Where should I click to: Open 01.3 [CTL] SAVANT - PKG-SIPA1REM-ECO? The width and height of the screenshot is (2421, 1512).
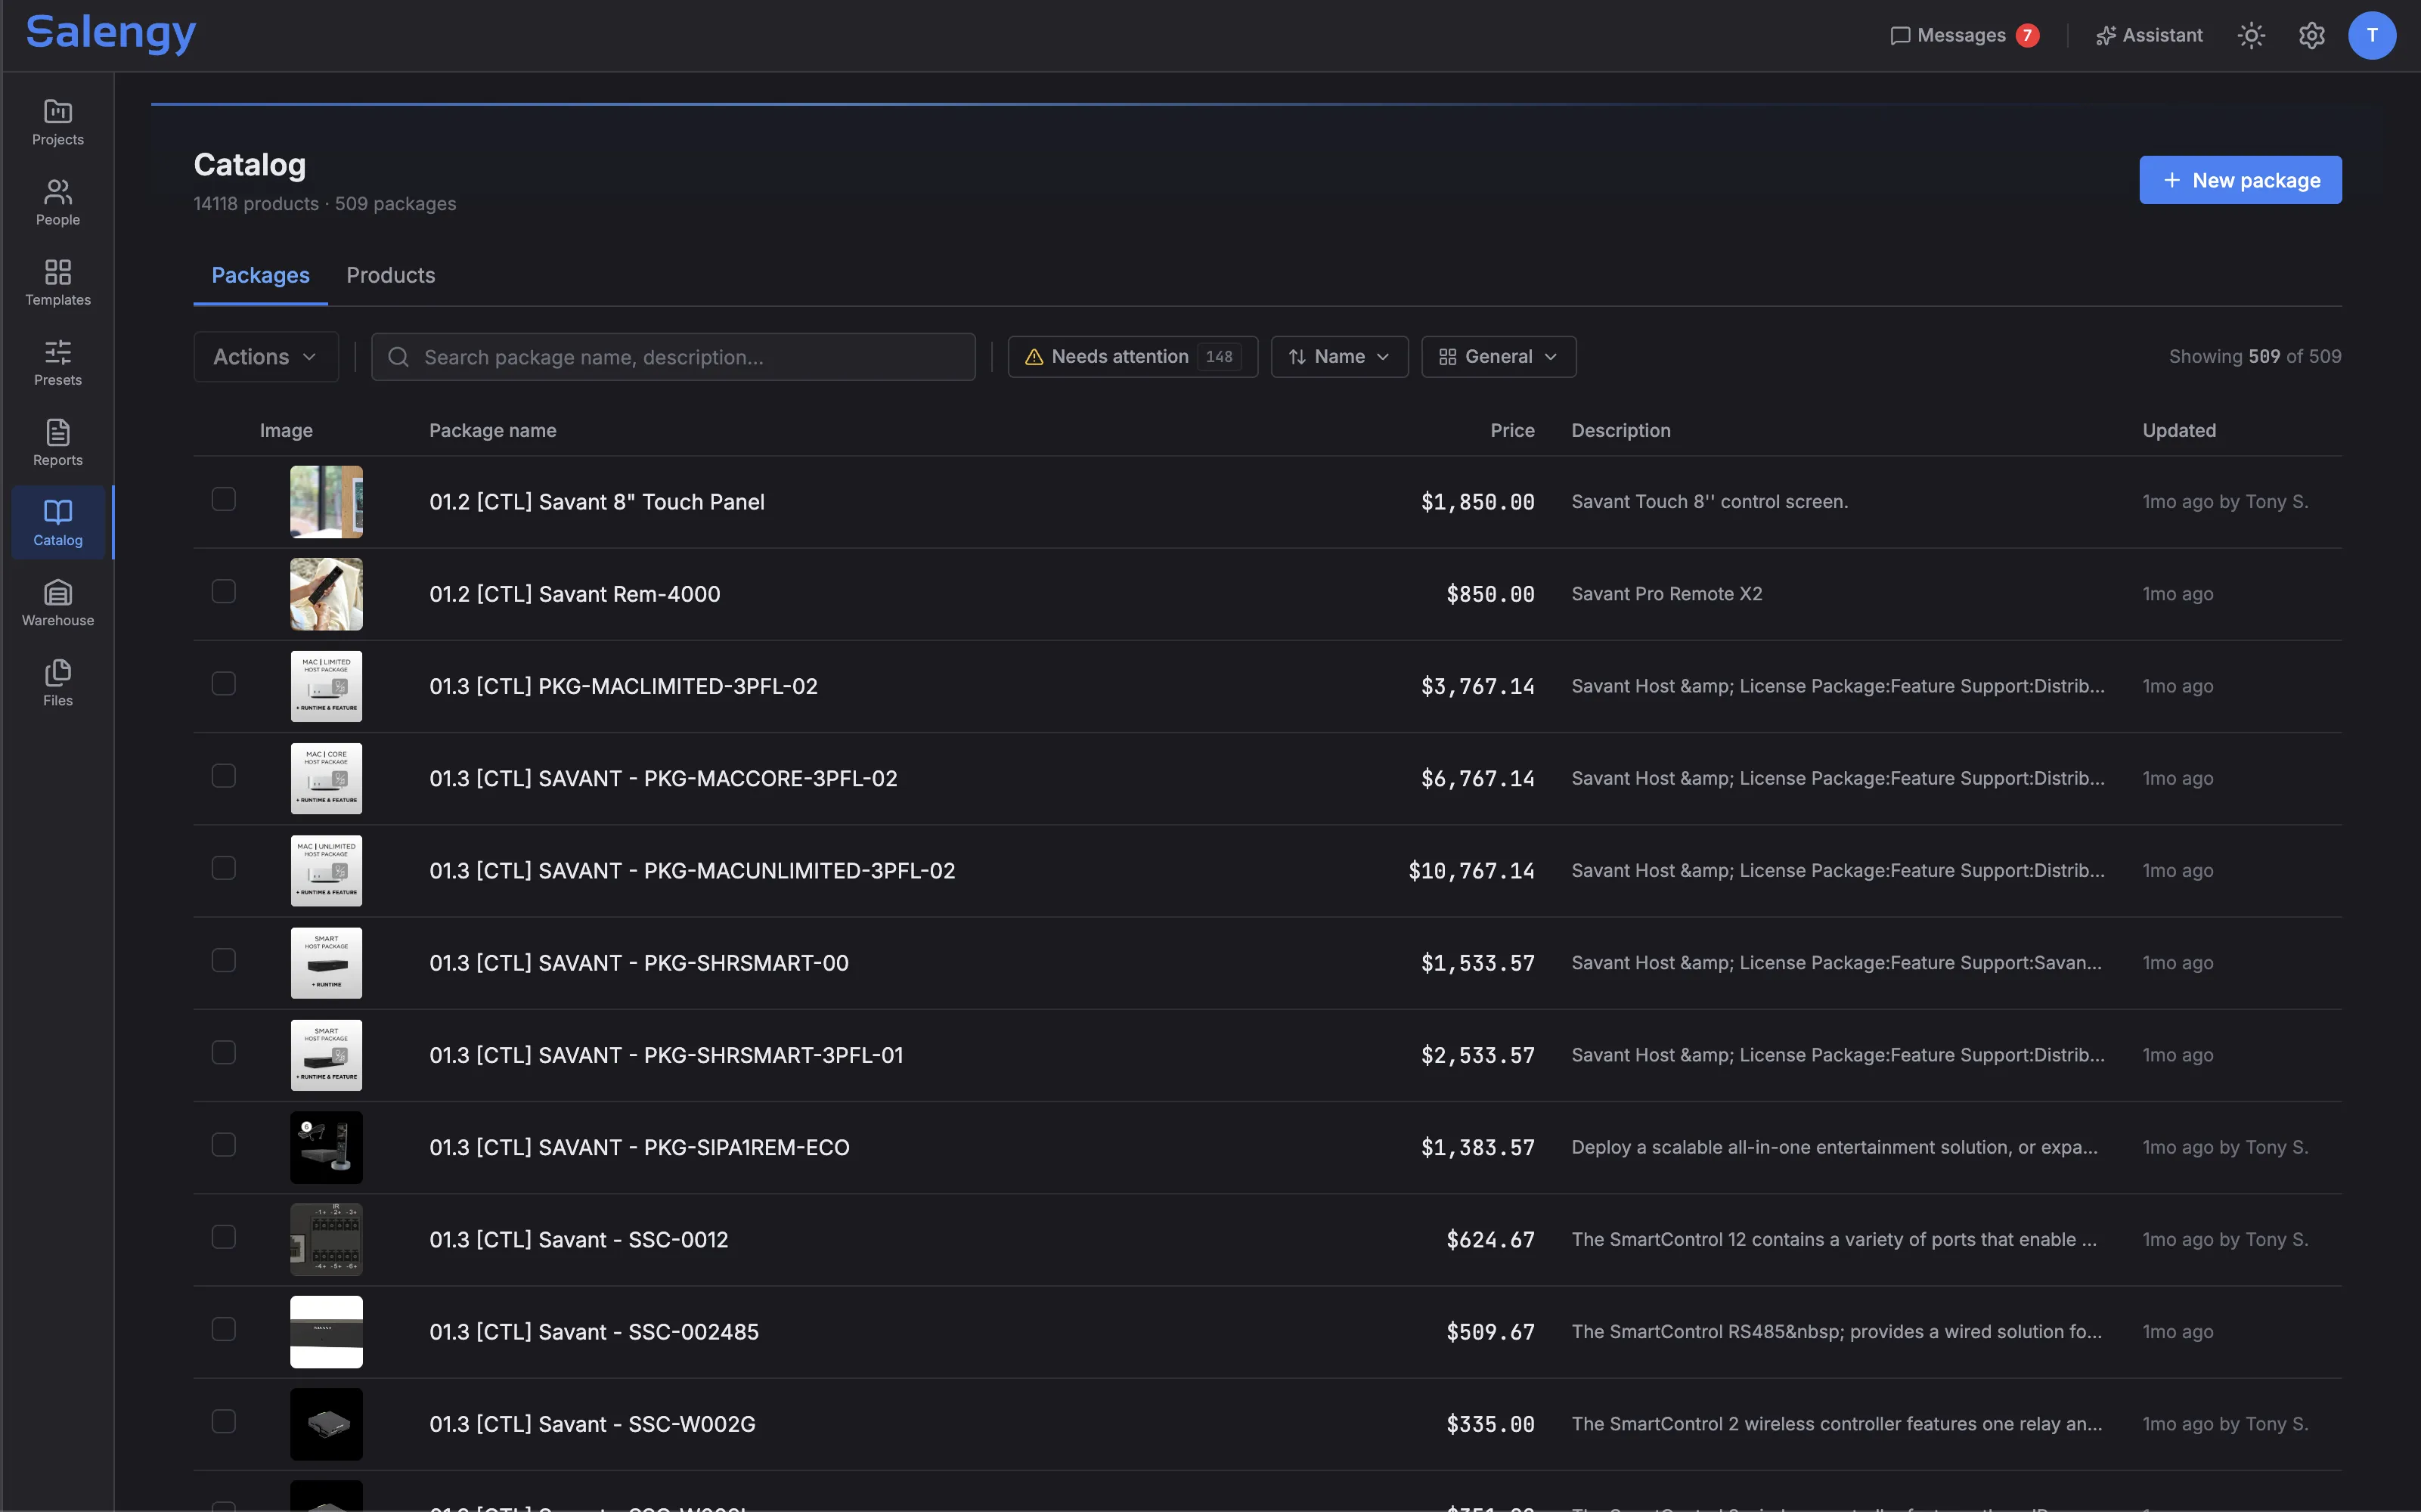click(639, 1148)
